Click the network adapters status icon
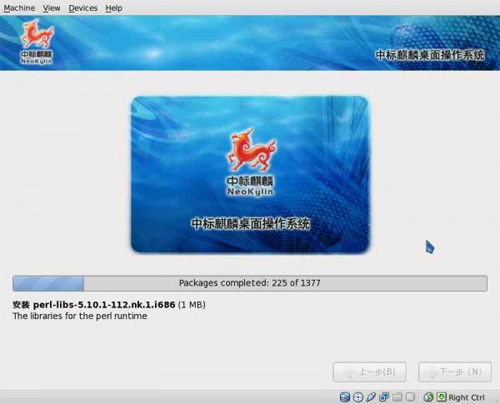Image resolution: width=500 pixels, height=404 pixels. pyautogui.click(x=384, y=397)
